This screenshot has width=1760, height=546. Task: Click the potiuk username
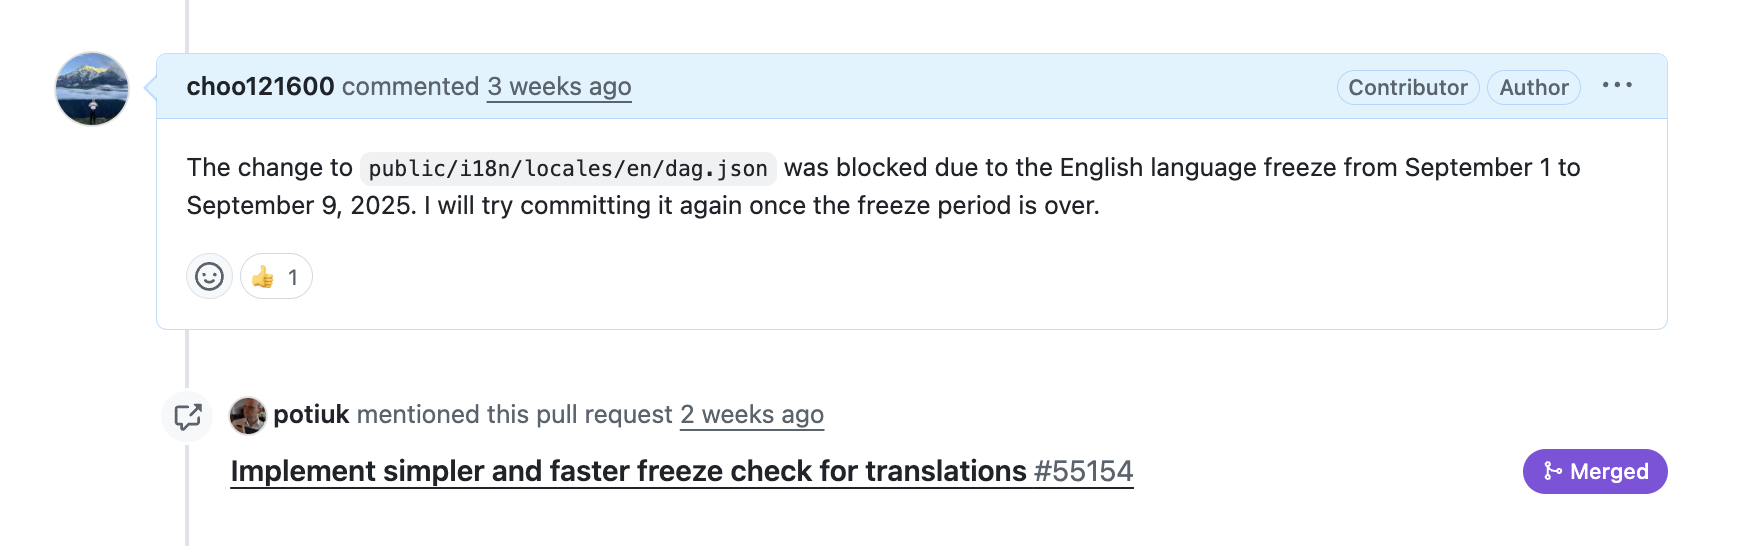(311, 415)
